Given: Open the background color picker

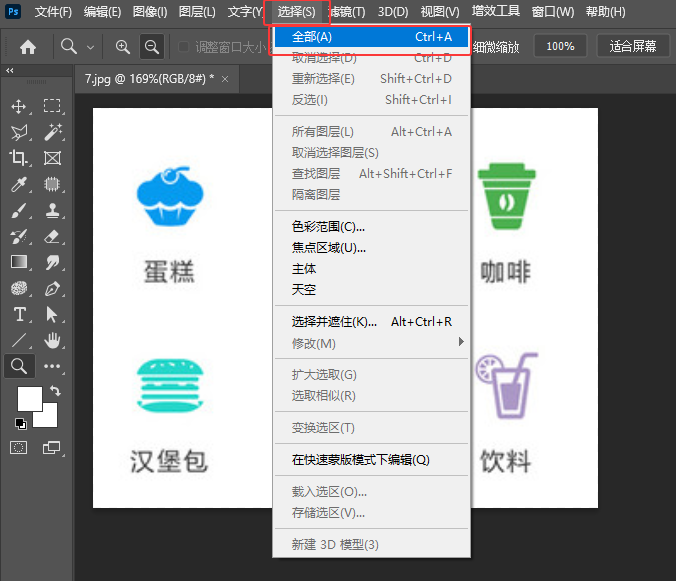Looking at the screenshot, I should 51,419.
